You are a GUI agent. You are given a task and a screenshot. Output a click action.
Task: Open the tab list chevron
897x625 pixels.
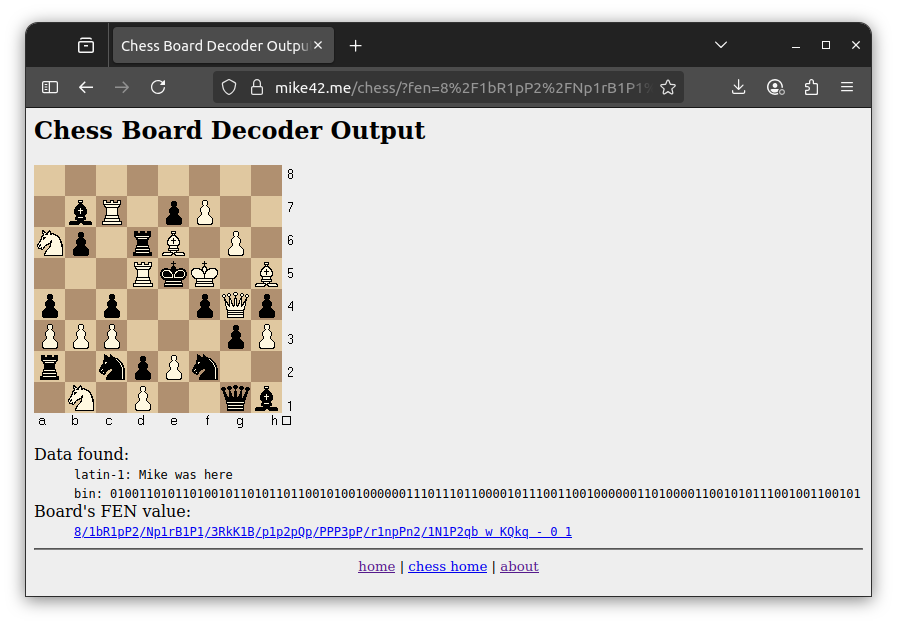tap(720, 44)
